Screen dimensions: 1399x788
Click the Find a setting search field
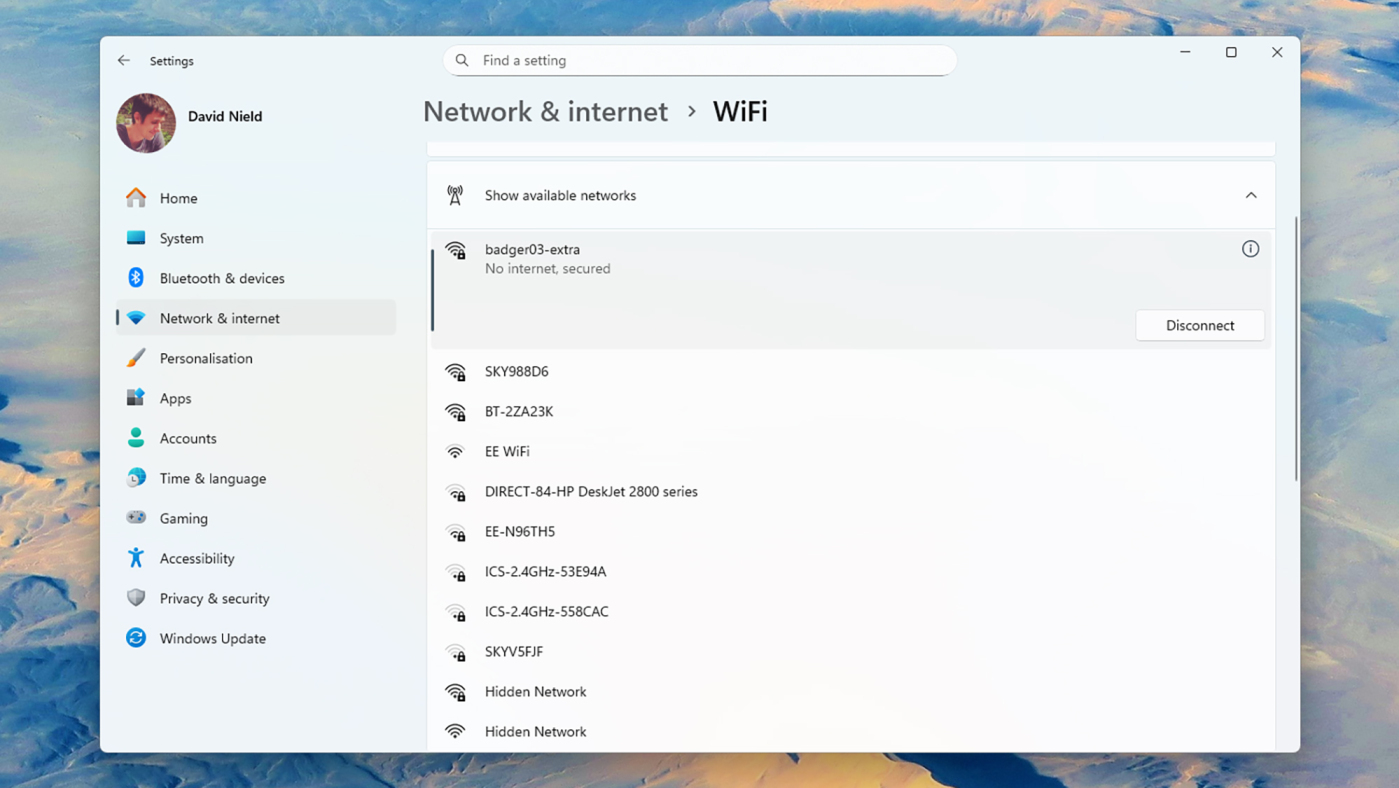(700, 60)
